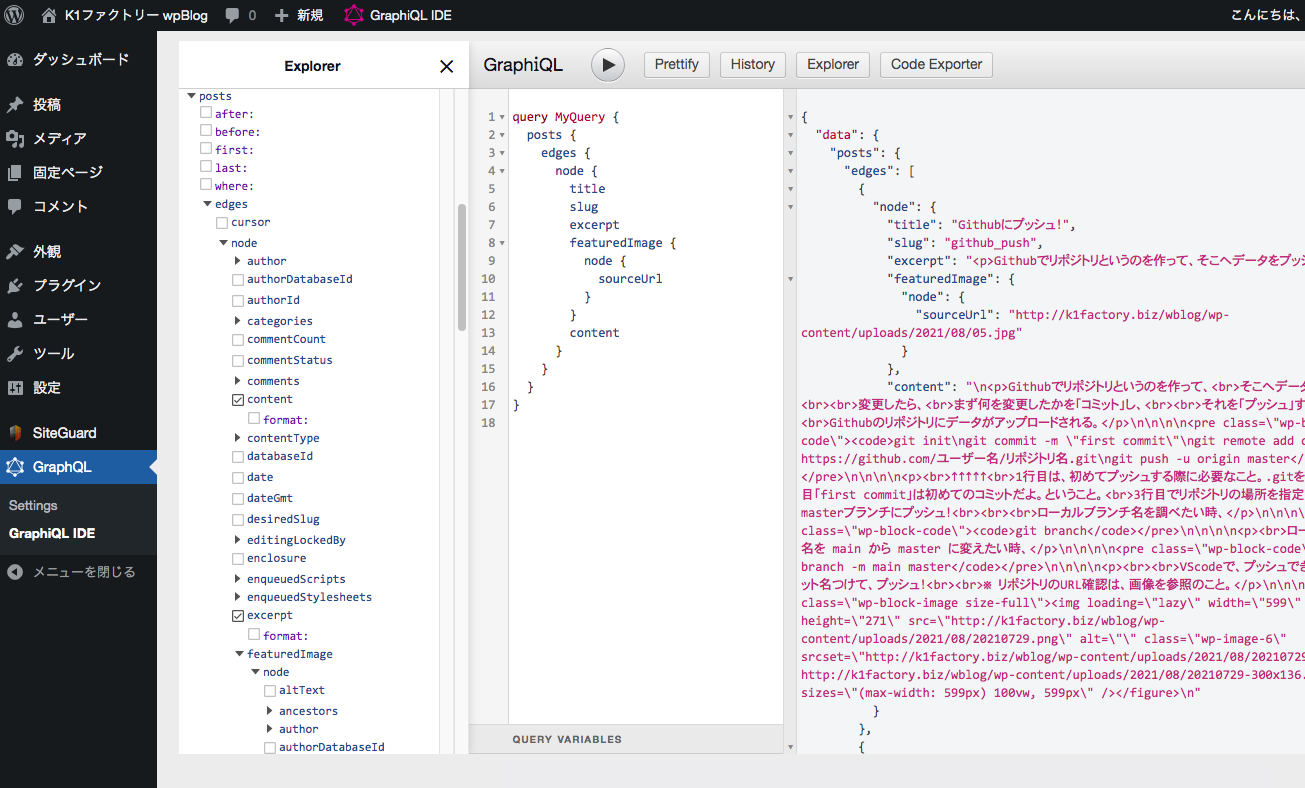Click the WordPress logo icon
The width and height of the screenshot is (1305, 788).
[x=14, y=15]
